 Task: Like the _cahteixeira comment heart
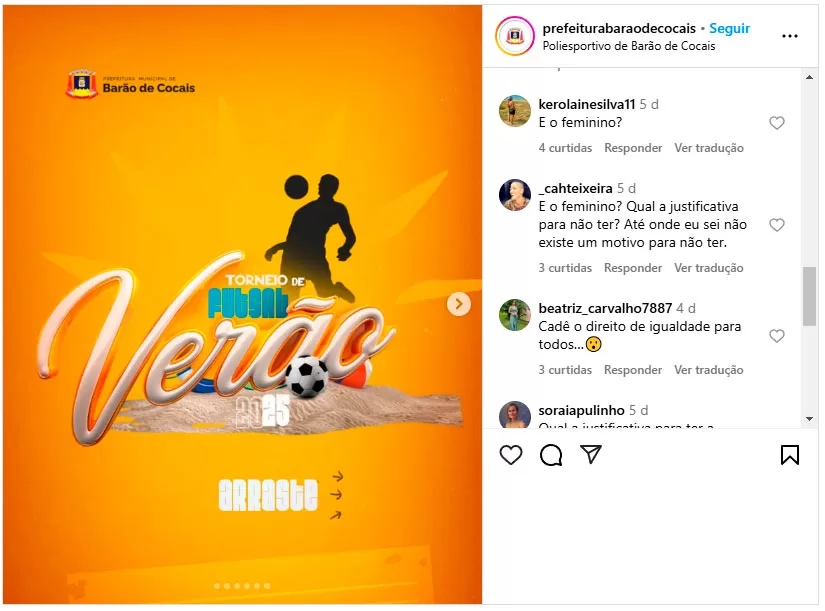777,225
